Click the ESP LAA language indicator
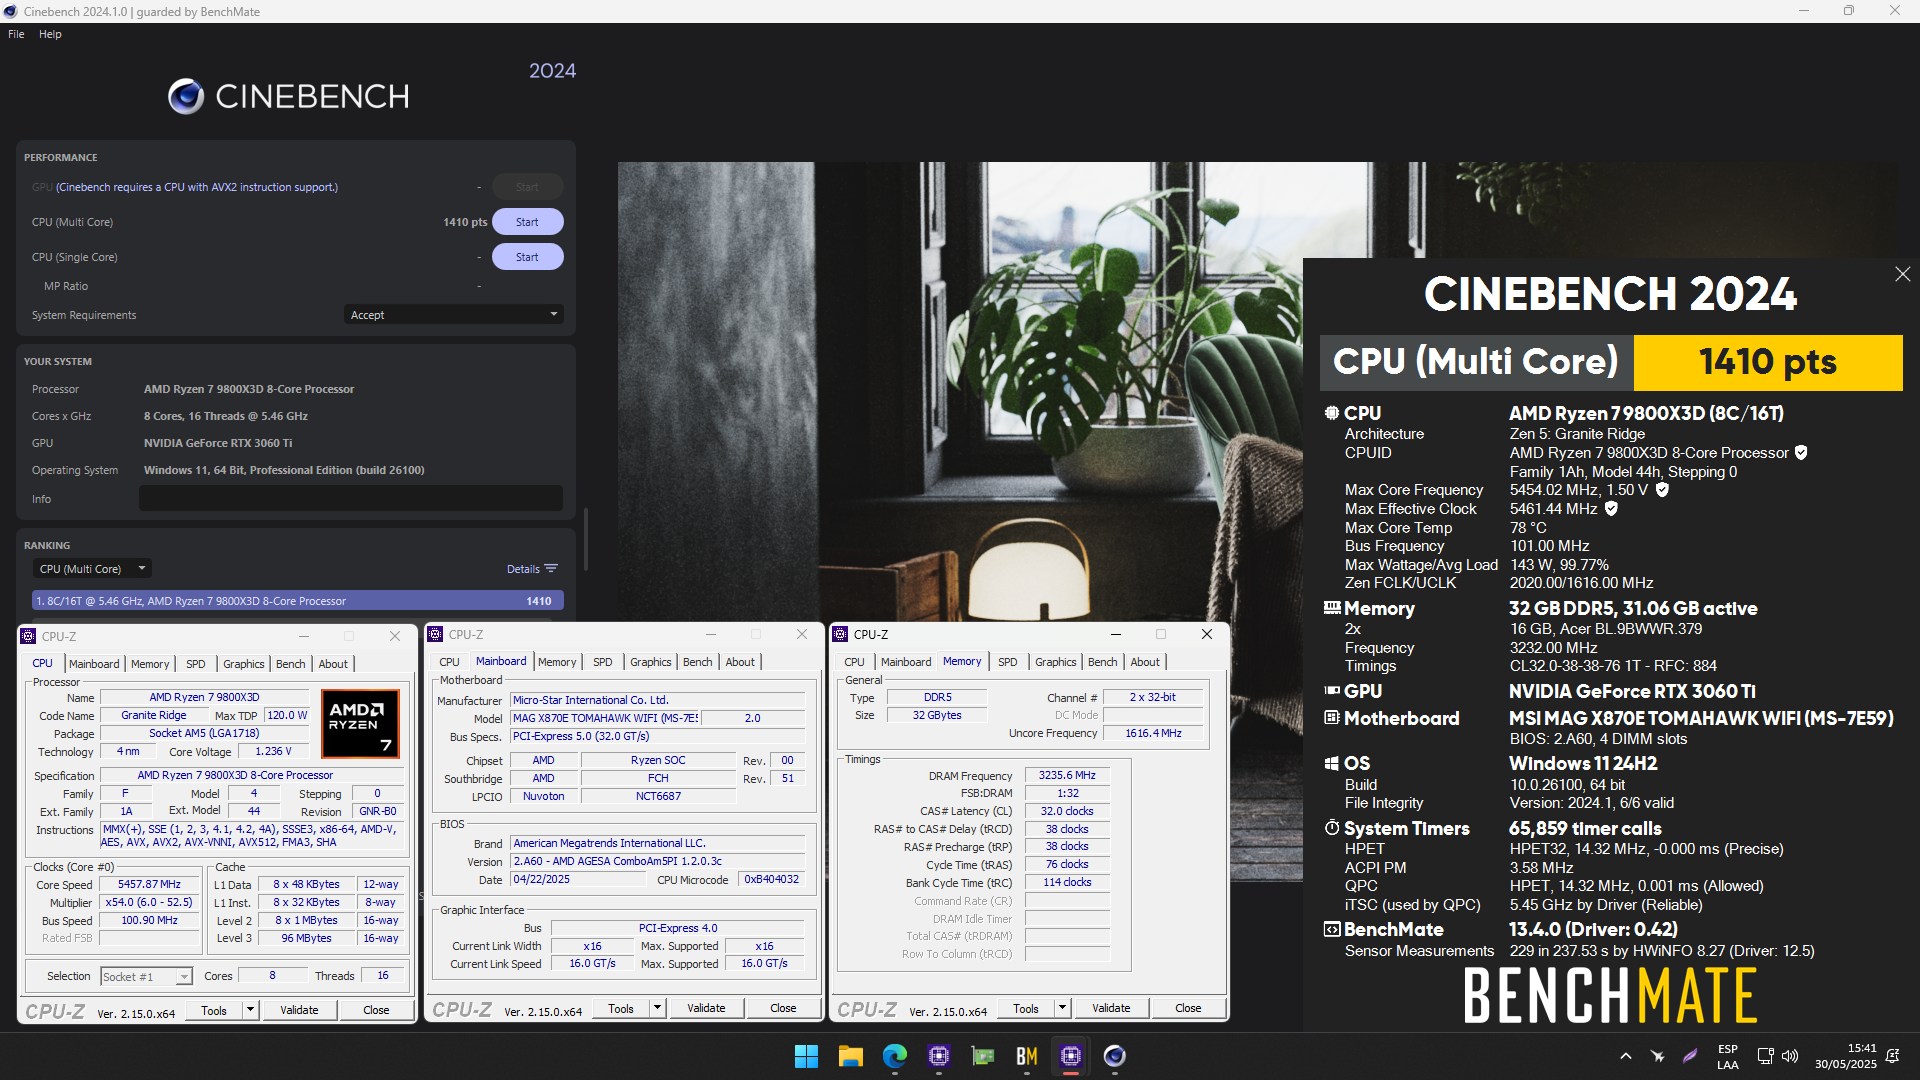Screen dimensions: 1920x1080 coord(1728,1056)
